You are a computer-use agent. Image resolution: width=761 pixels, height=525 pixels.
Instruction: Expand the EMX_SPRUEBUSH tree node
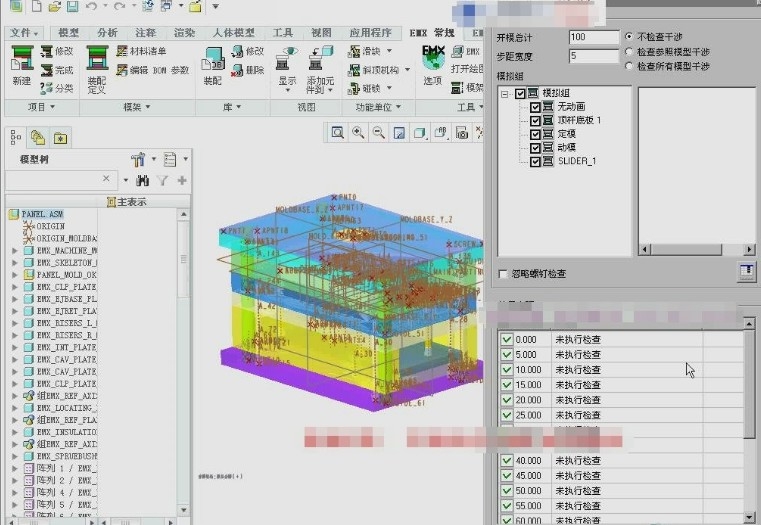click(x=15, y=456)
